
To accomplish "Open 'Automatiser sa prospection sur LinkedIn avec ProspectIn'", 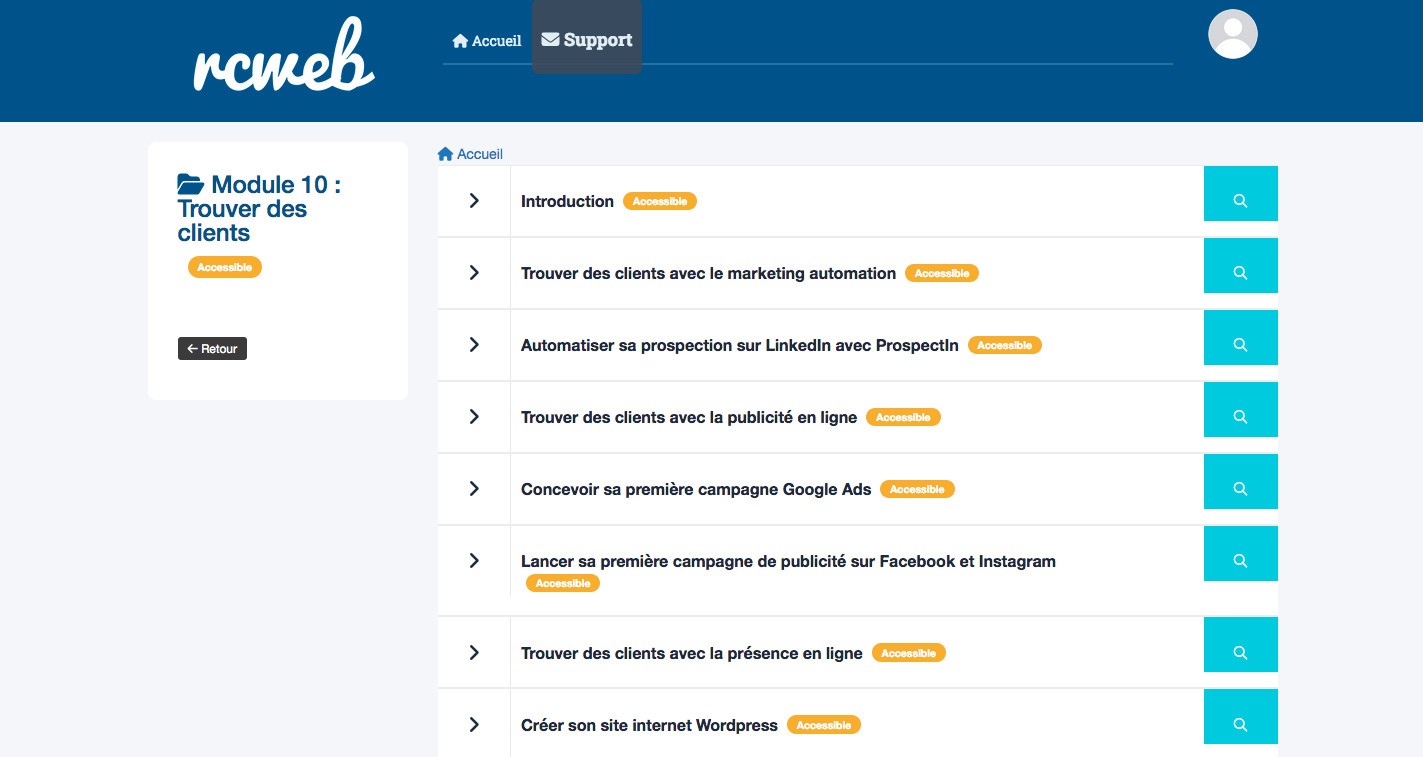I will point(740,345).
